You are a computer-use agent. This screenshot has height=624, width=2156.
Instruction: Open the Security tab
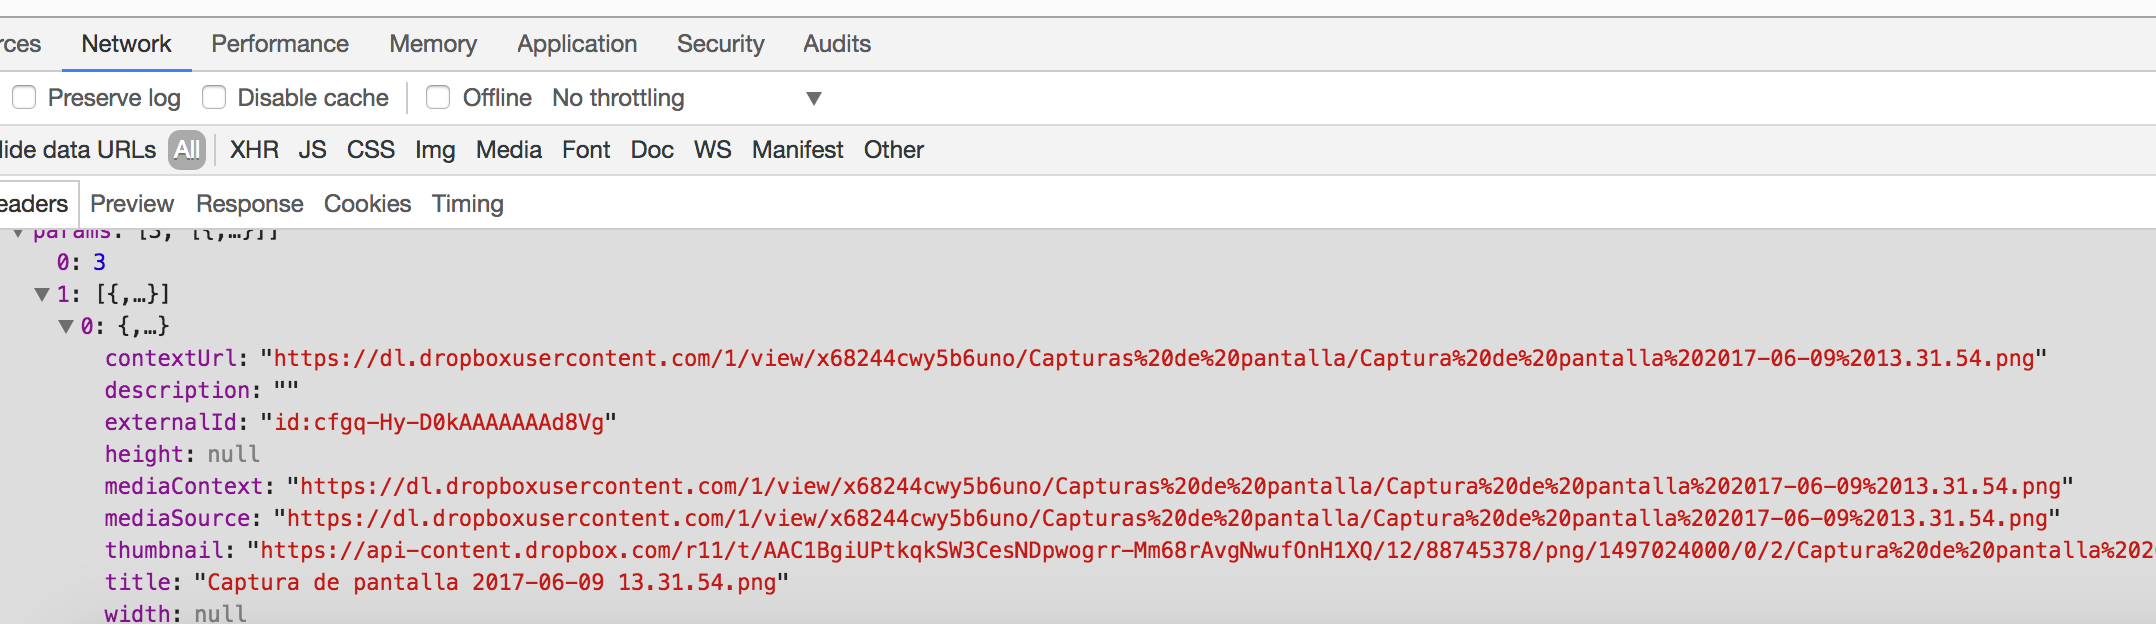coord(720,44)
